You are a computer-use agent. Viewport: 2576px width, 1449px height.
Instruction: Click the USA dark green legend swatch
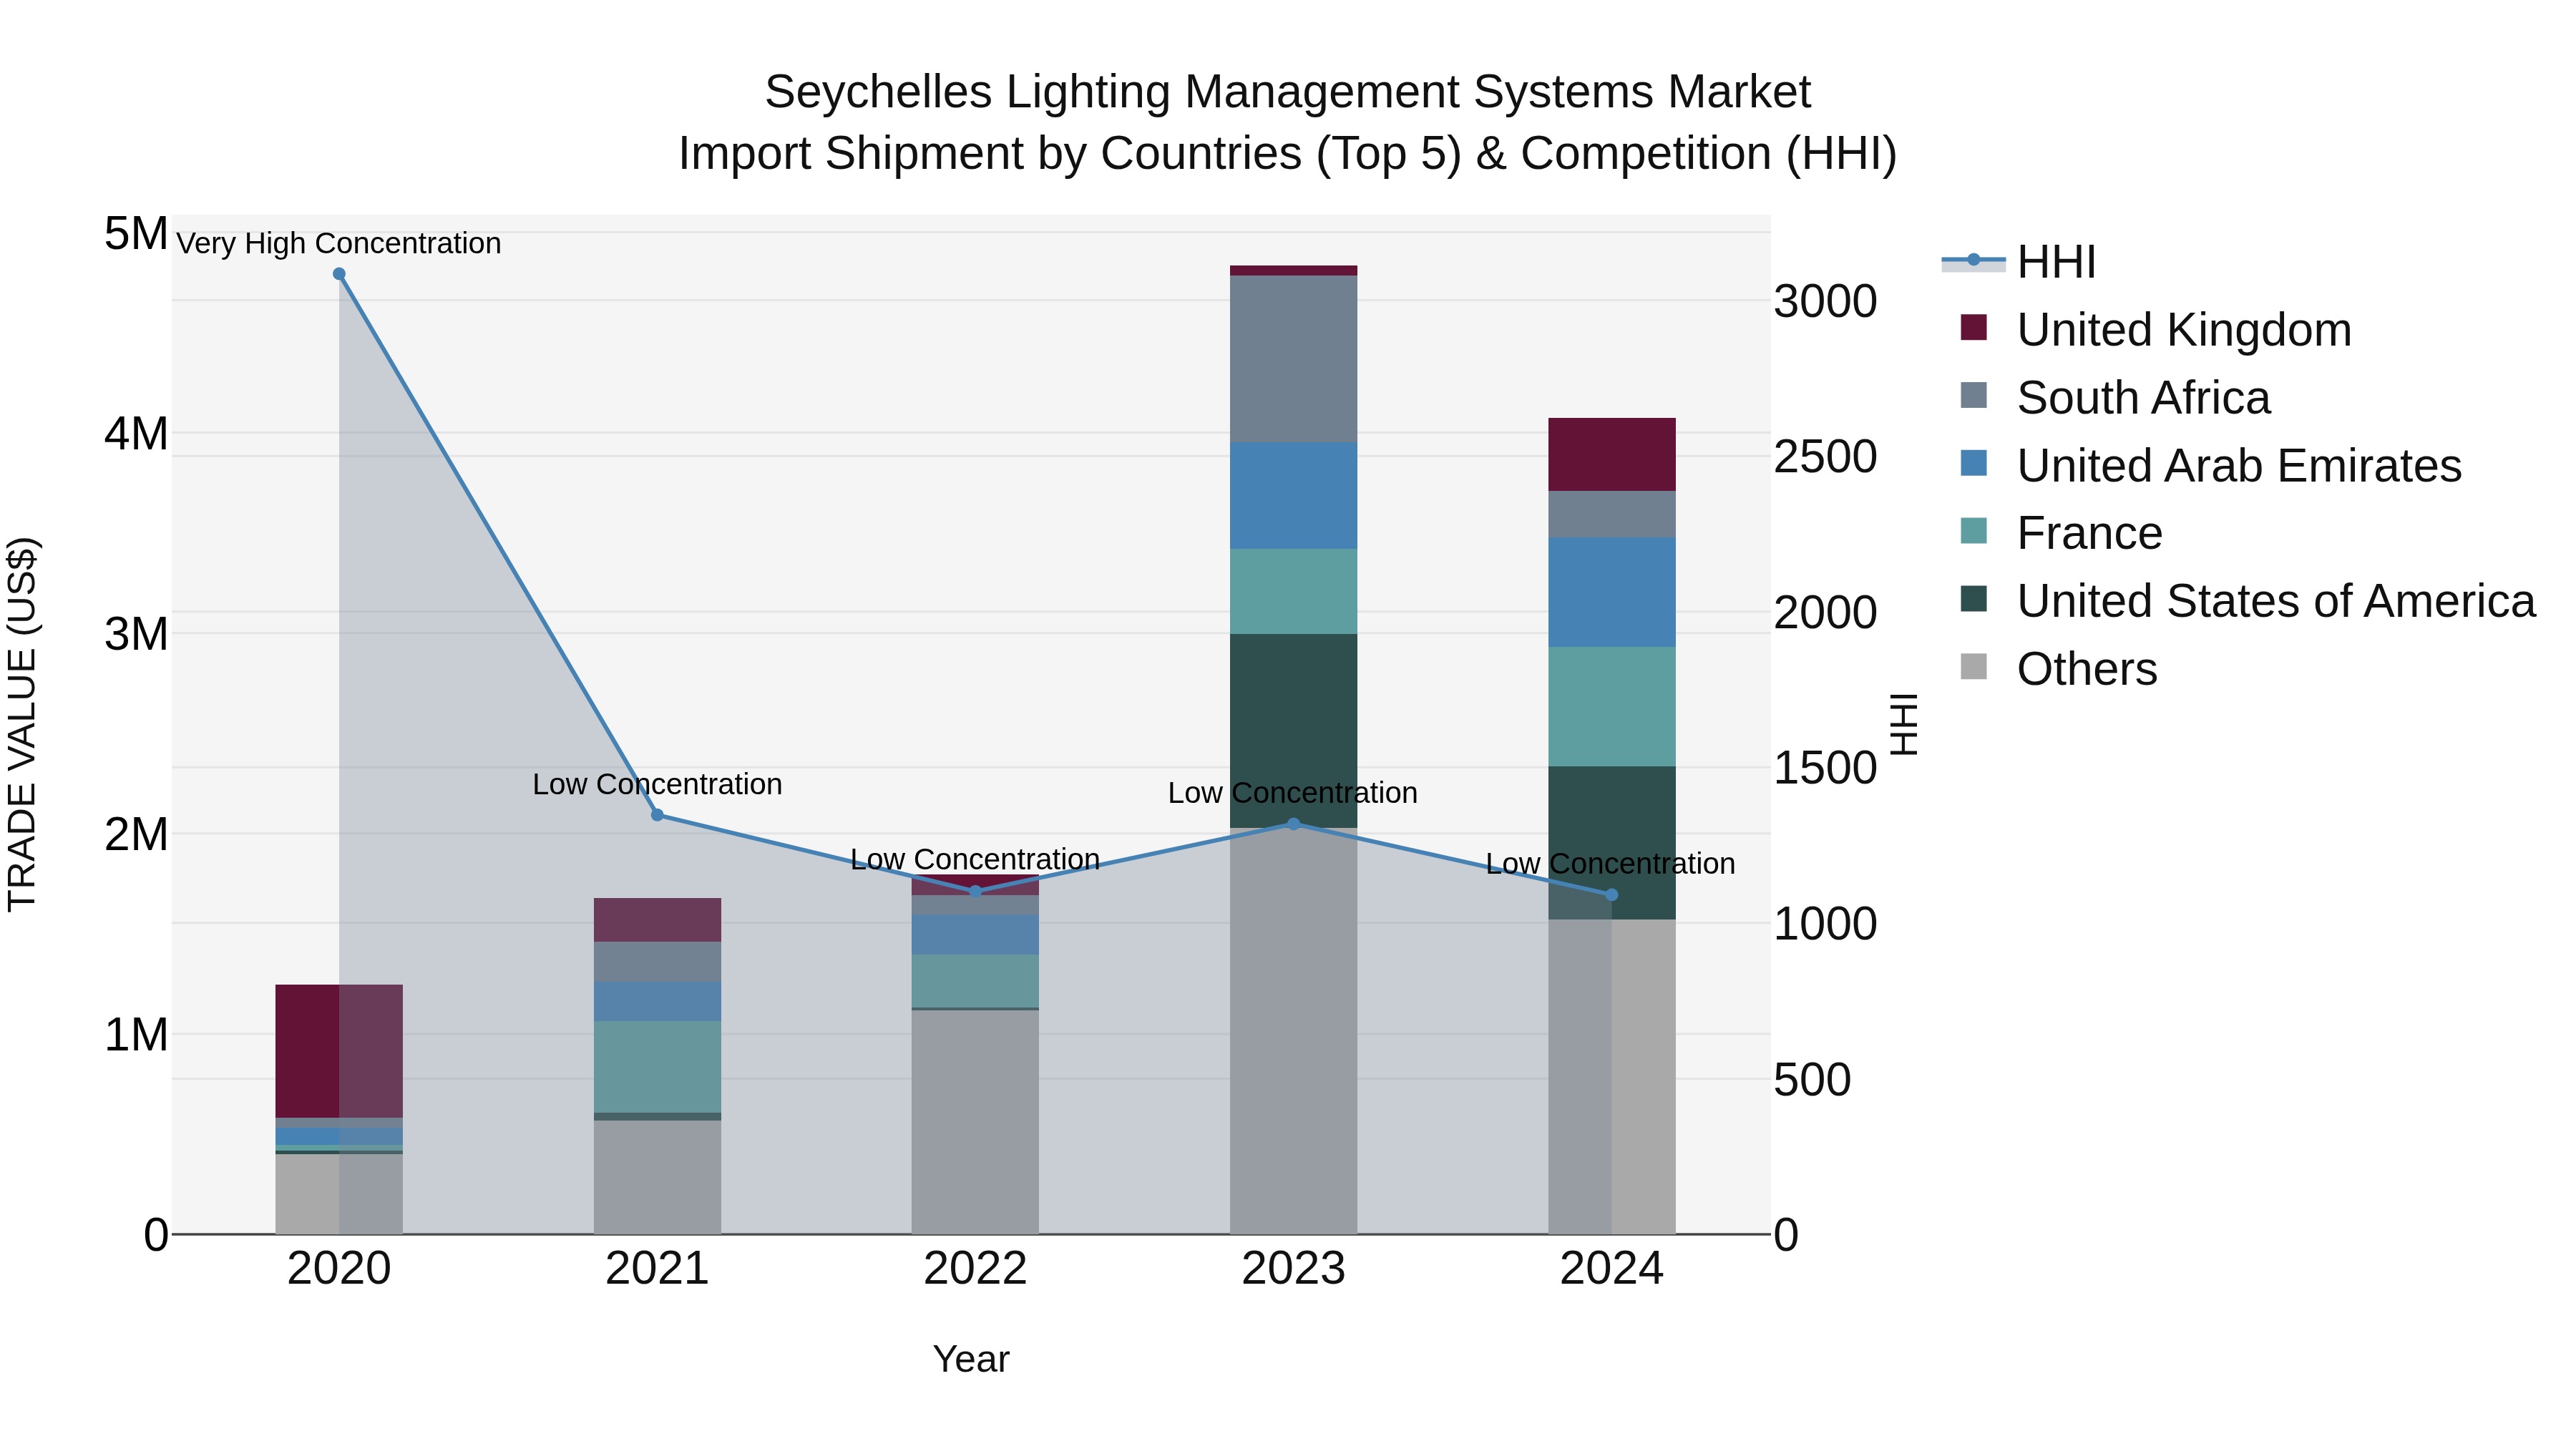coord(1974,598)
